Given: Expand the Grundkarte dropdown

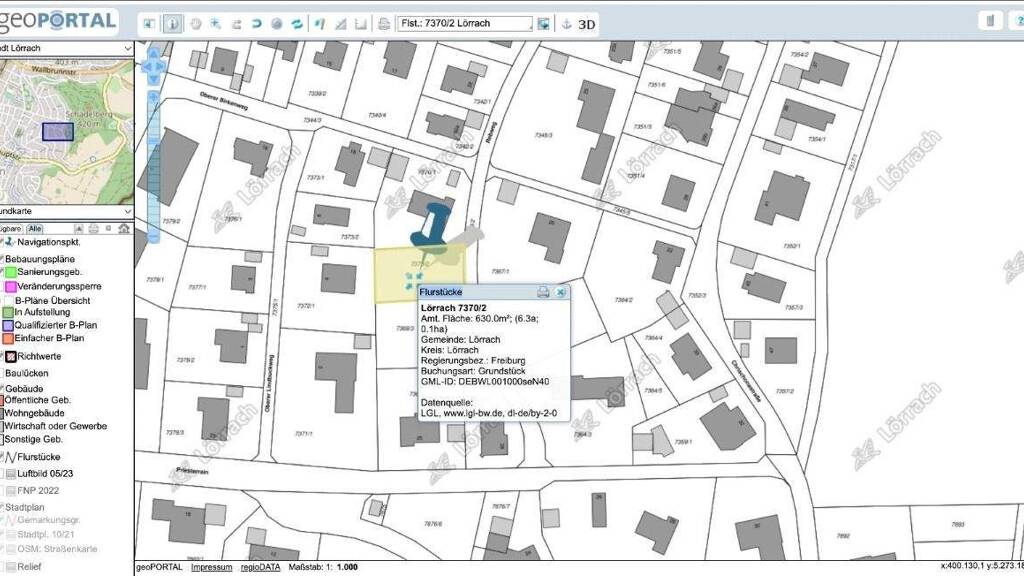Looking at the screenshot, I should (66, 211).
